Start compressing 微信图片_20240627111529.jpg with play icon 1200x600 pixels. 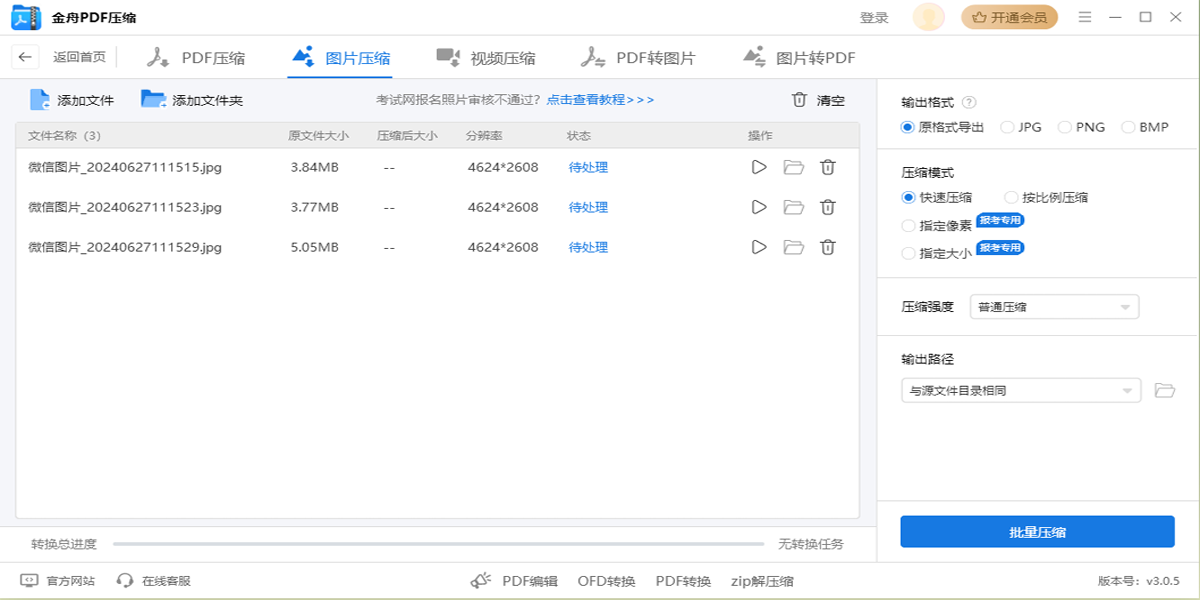(759, 247)
